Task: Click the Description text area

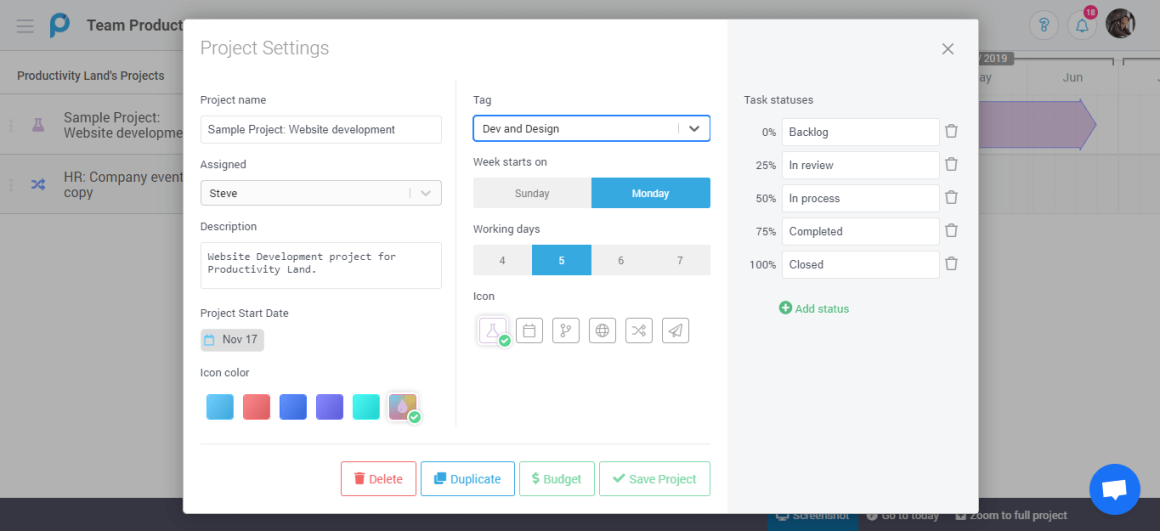Action: pos(320,265)
